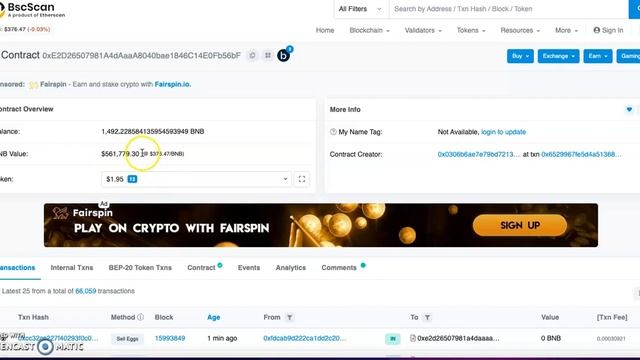The height and width of the screenshot is (360, 640).
Task: Open the Earn dropdown button
Action: click(x=598, y=56)
